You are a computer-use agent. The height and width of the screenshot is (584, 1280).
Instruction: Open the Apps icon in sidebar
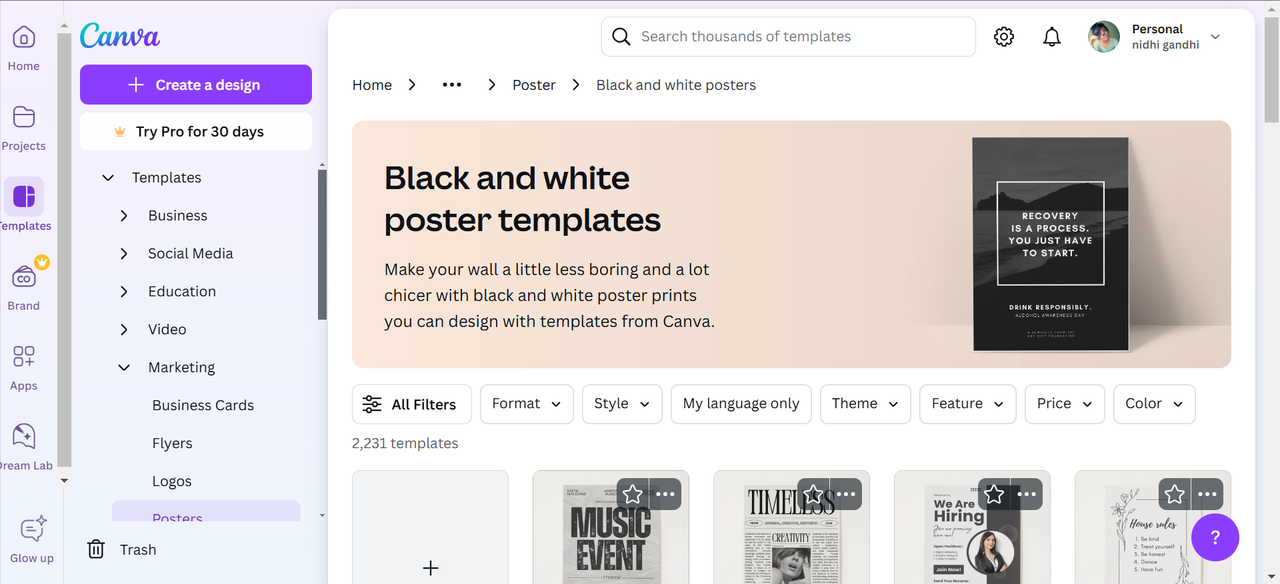click(23, 357)
